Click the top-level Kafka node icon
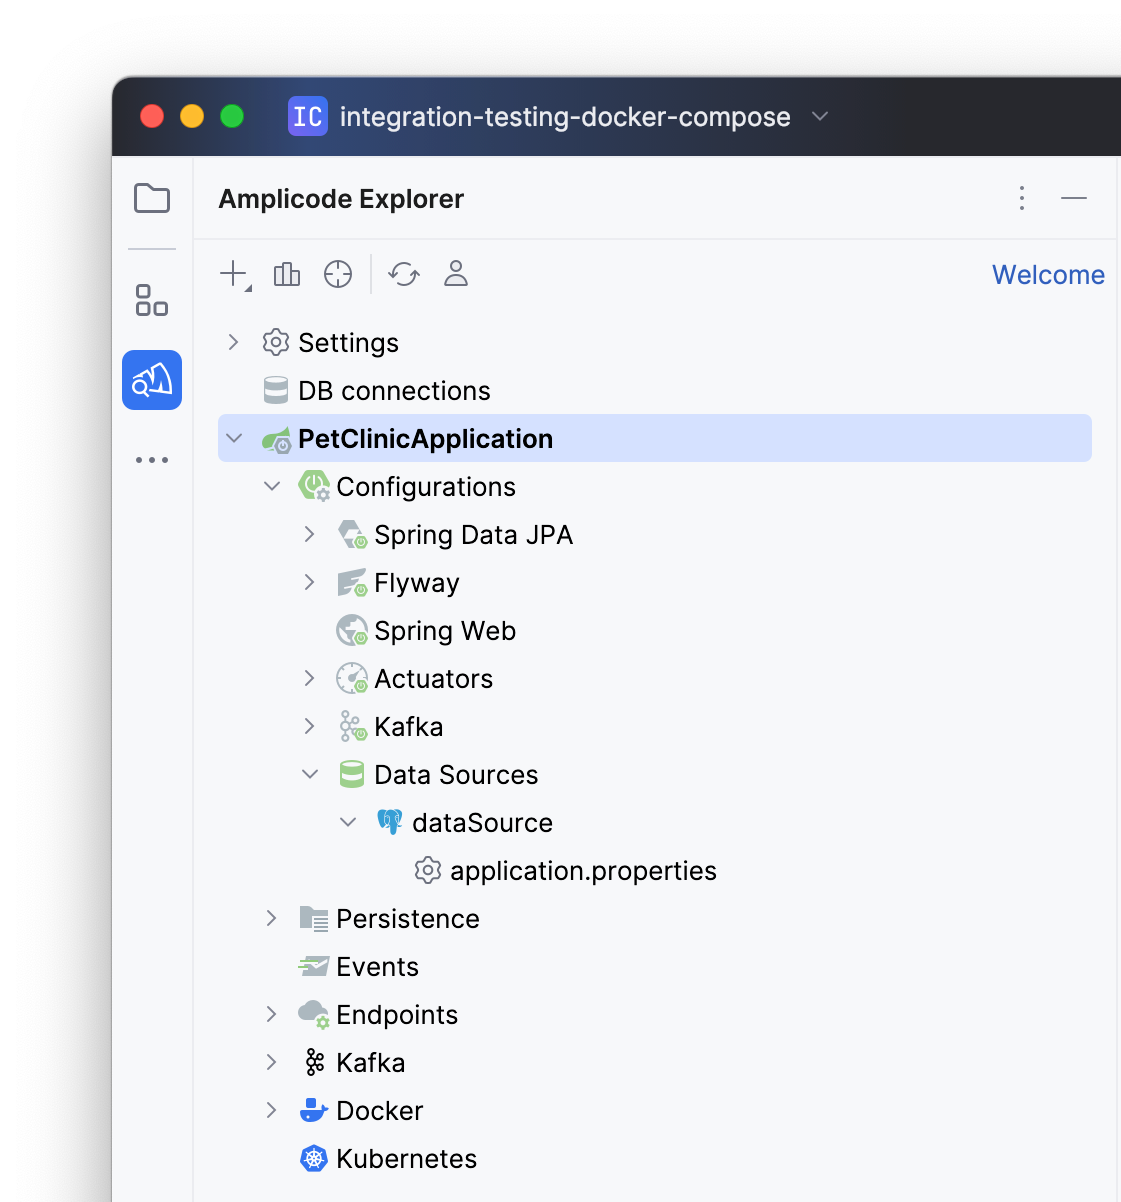 click(x=314, y=1062)
